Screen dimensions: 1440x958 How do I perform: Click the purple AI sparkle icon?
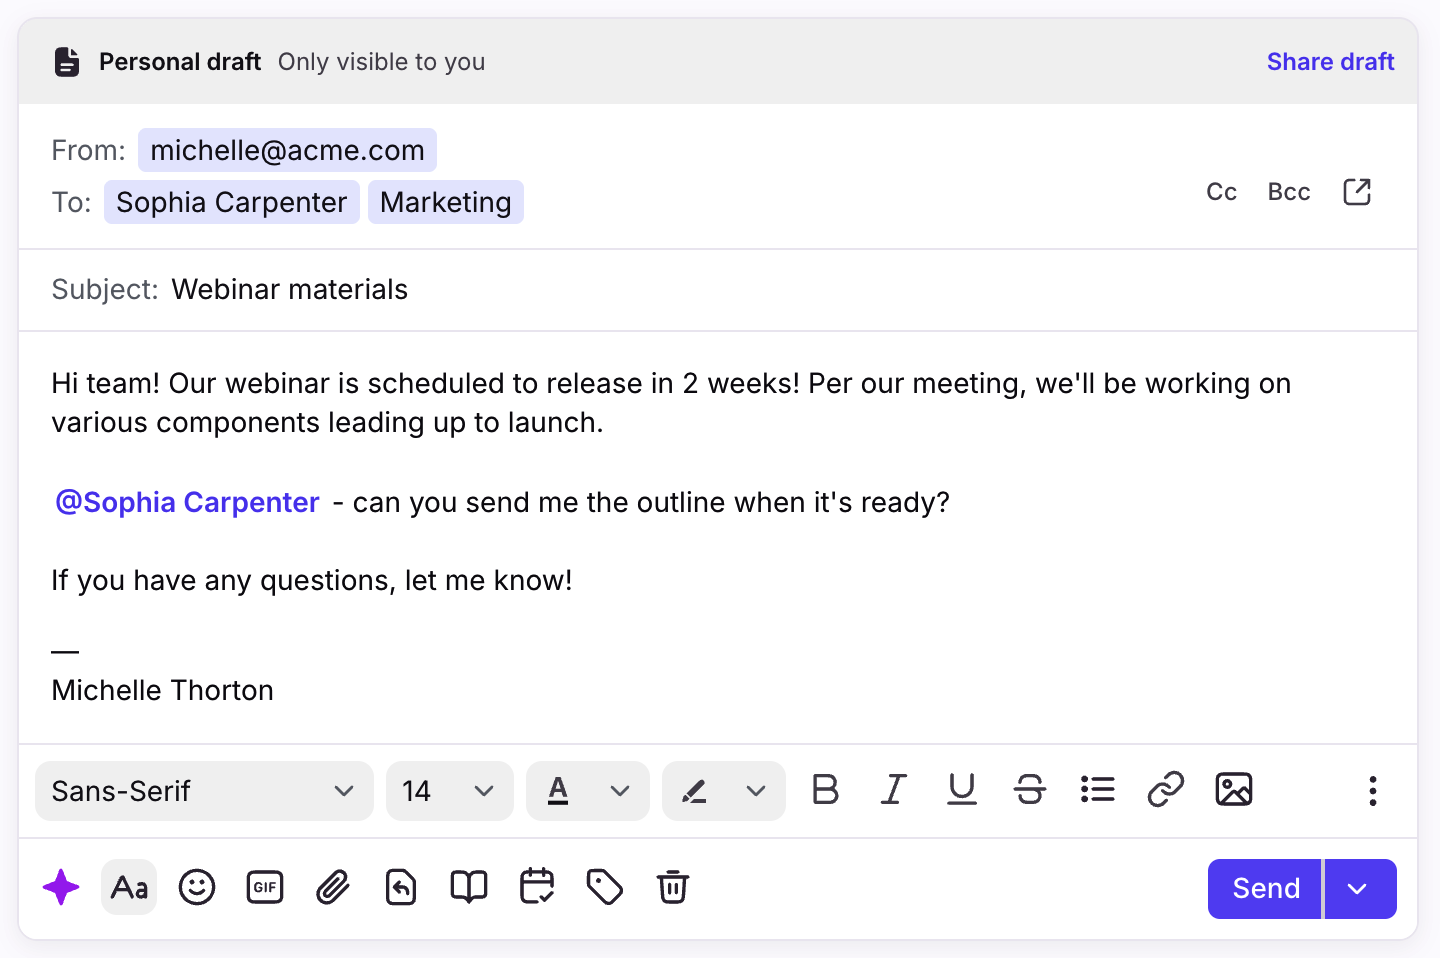(x=61, y=887)
